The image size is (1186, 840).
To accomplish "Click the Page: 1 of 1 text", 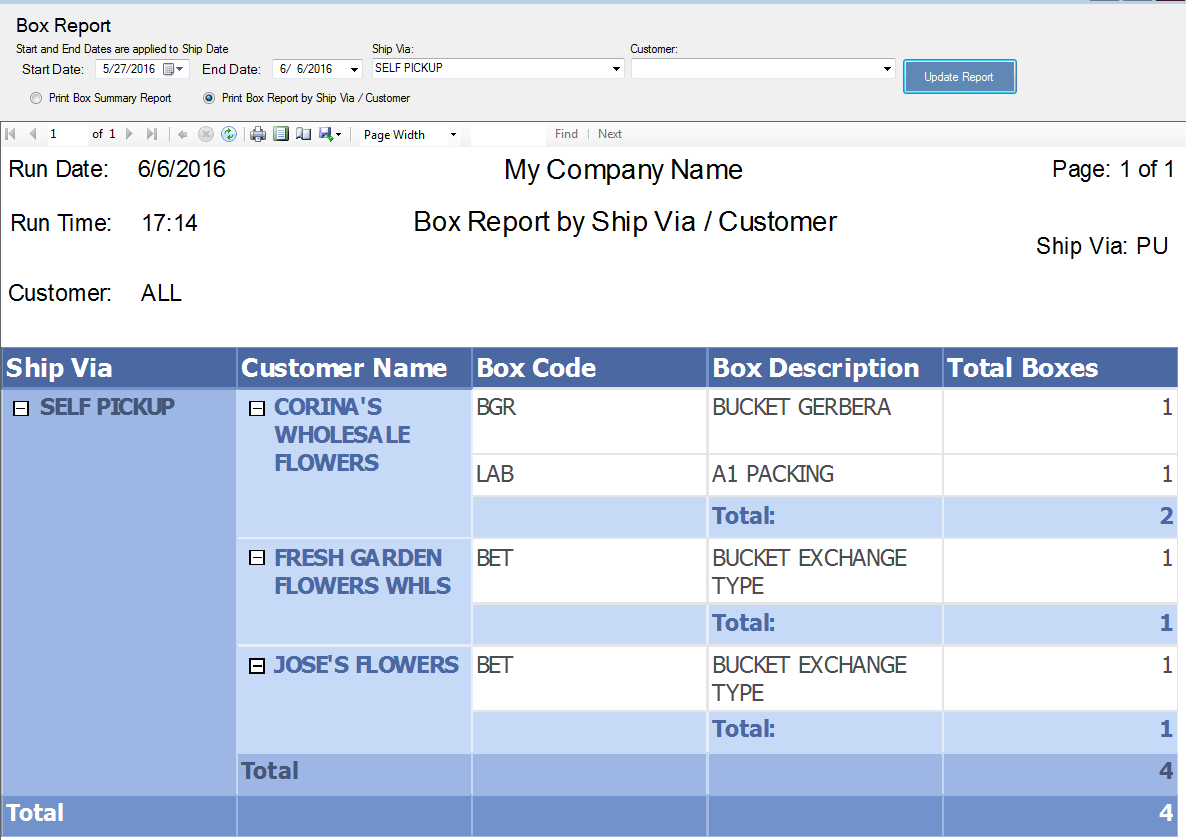I will (x=1113, y=169).
